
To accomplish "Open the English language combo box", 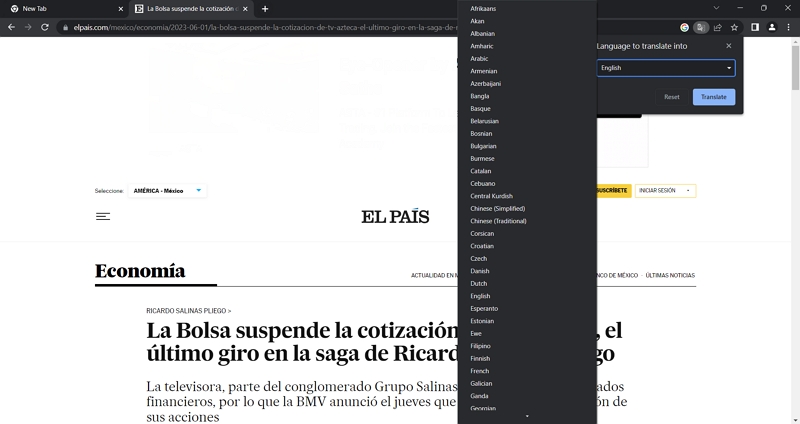I will (x=666, y=68).
